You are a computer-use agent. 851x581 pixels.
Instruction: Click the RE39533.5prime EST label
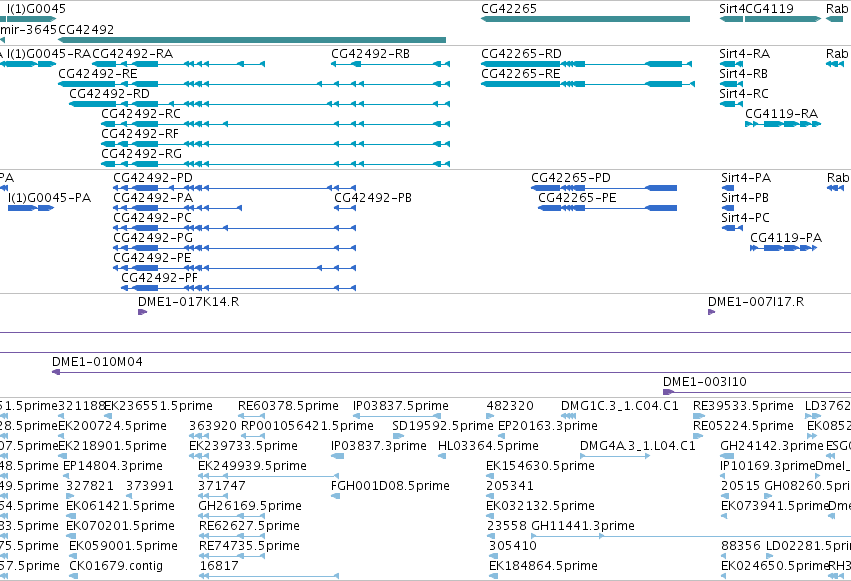(x=744, y=406)
